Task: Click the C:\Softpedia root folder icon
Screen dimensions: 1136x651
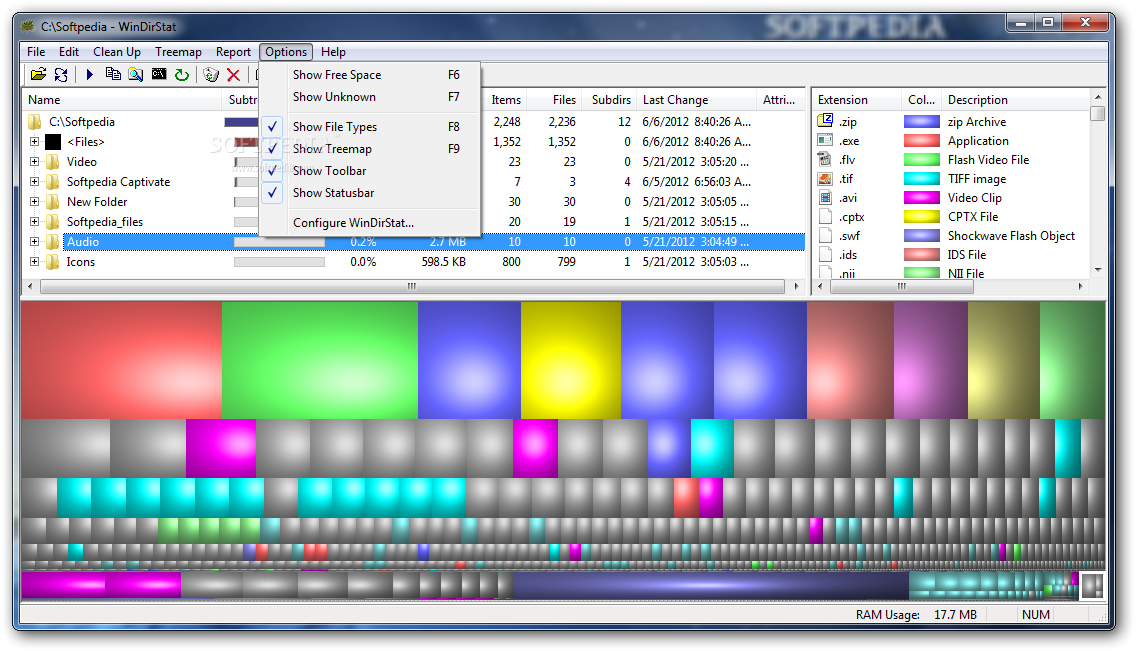Action: pyautogui.click(x=35, y=121)
